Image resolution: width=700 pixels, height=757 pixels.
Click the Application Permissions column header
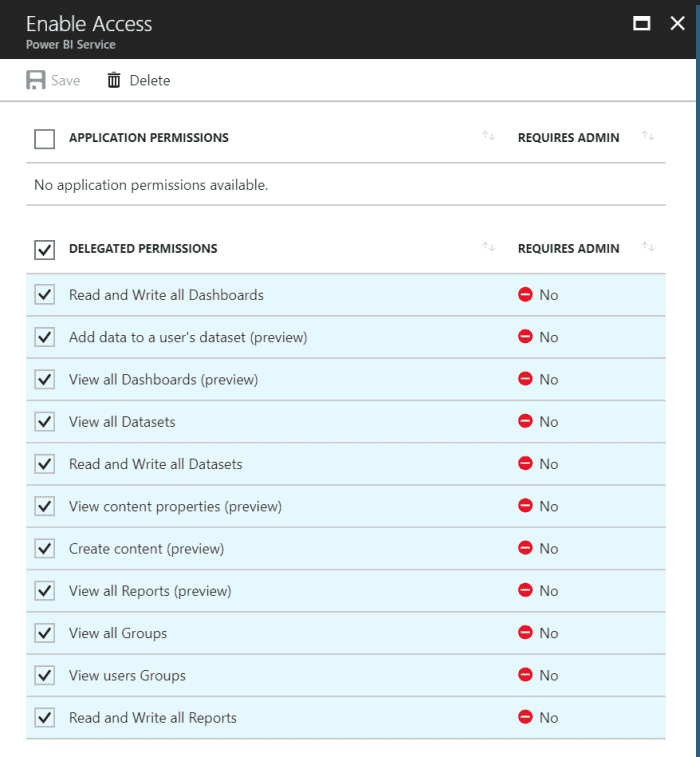click(x=148, y=138)
